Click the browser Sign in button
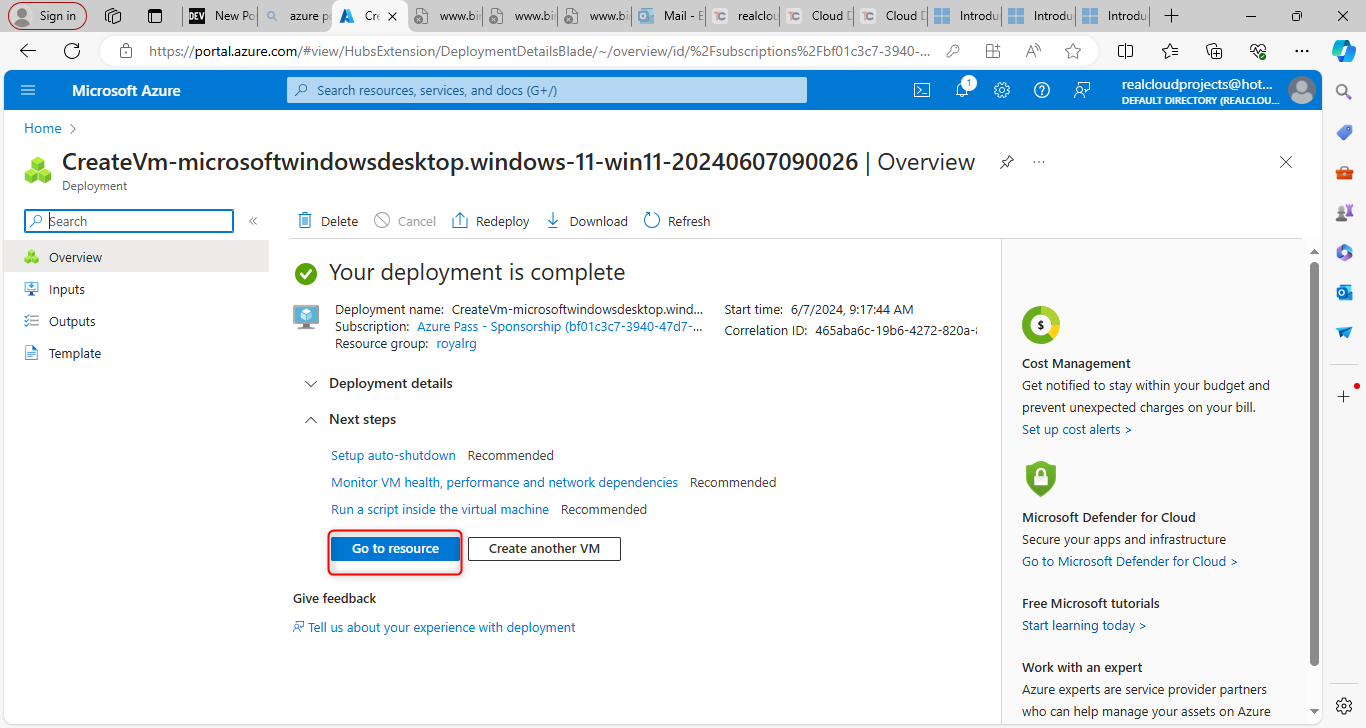The height and width of the screenshot is (728, 1366). tap(47, 16)
